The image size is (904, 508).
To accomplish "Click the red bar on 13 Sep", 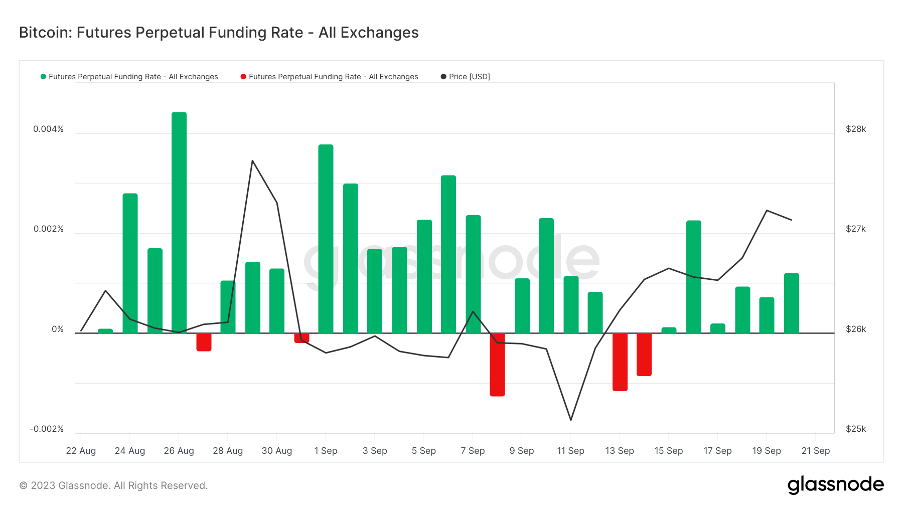I will pyautogui.click(x=620, y=361).
